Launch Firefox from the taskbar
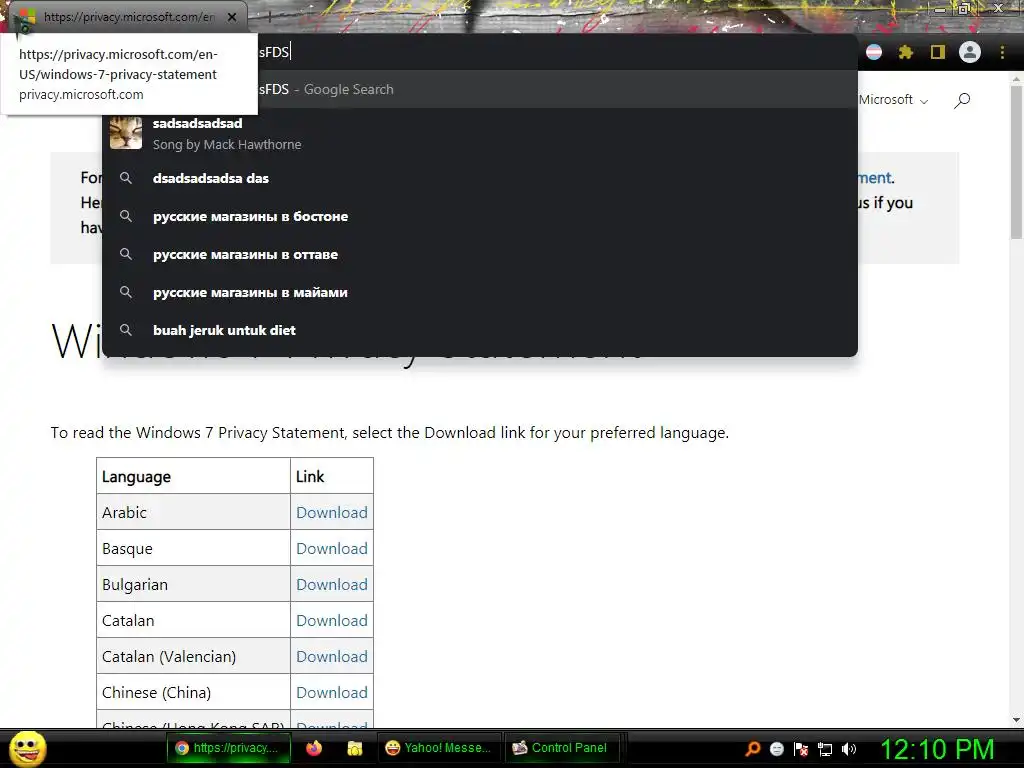Viewport: 1024px width, 768px height. pyautogui.click(x=314, y=748)
